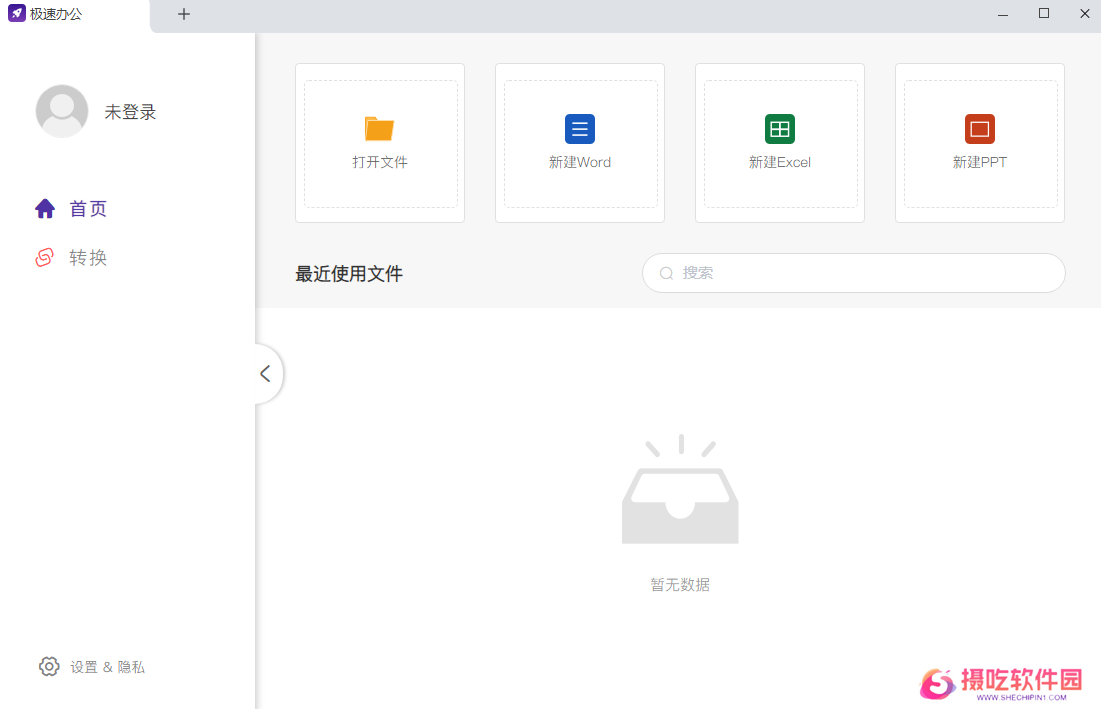The height and width of the screenshot is (709, 1101).
Task: Click the 新建Excel label text
Action: click(x=780, y=162)
